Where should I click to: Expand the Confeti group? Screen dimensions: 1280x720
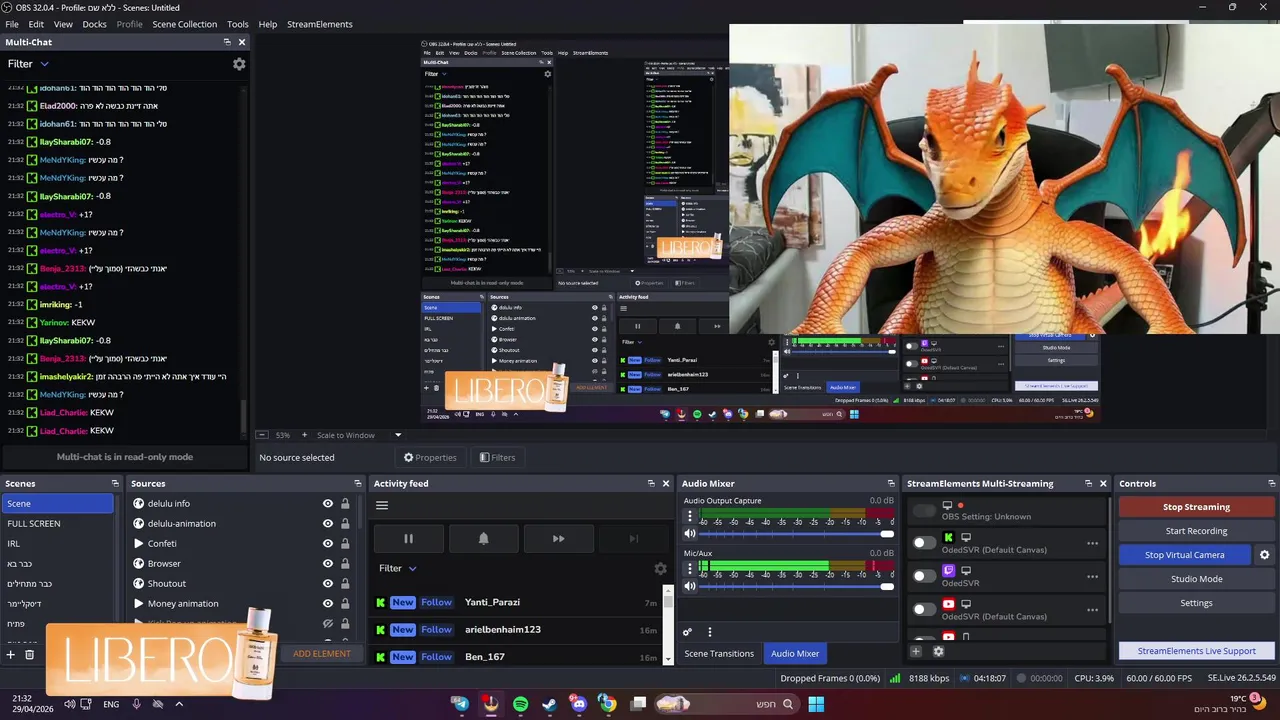[138, 544]
